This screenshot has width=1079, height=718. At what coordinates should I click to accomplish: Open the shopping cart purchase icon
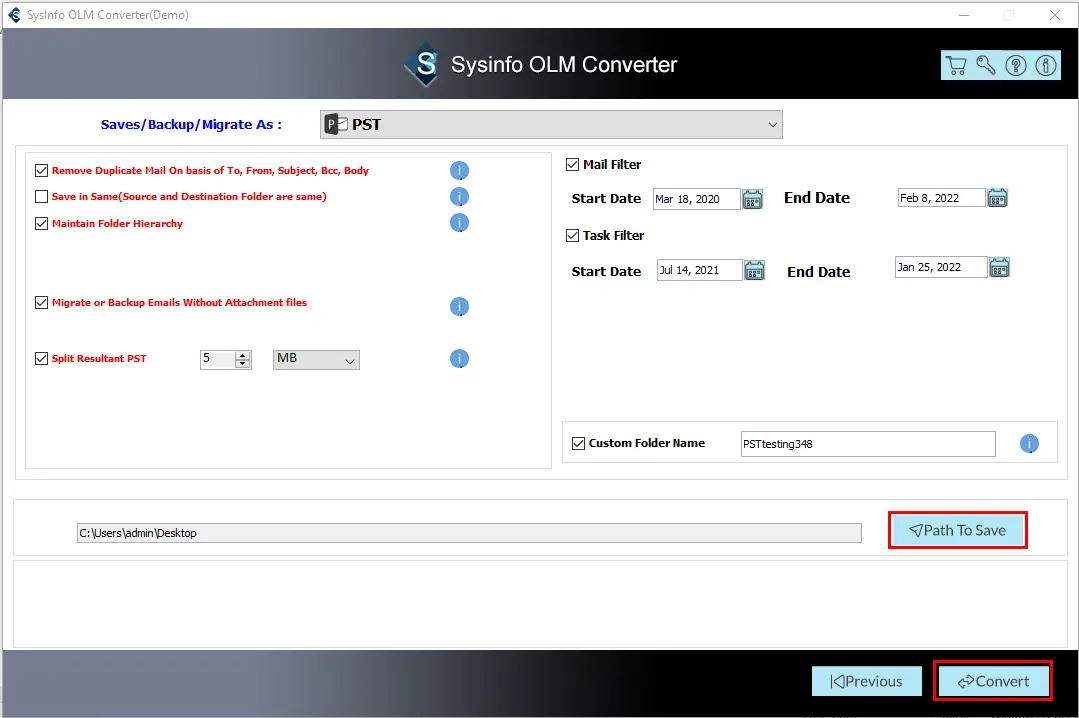(956, 65)
